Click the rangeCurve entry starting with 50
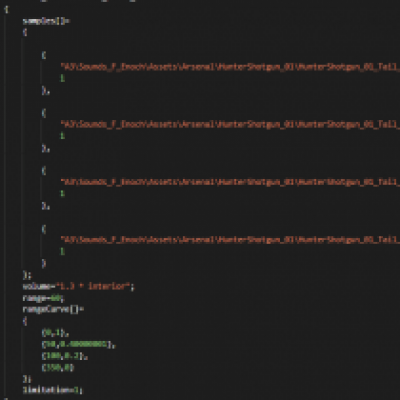This screenshot has width=400, height=400. tap(79, 344)
